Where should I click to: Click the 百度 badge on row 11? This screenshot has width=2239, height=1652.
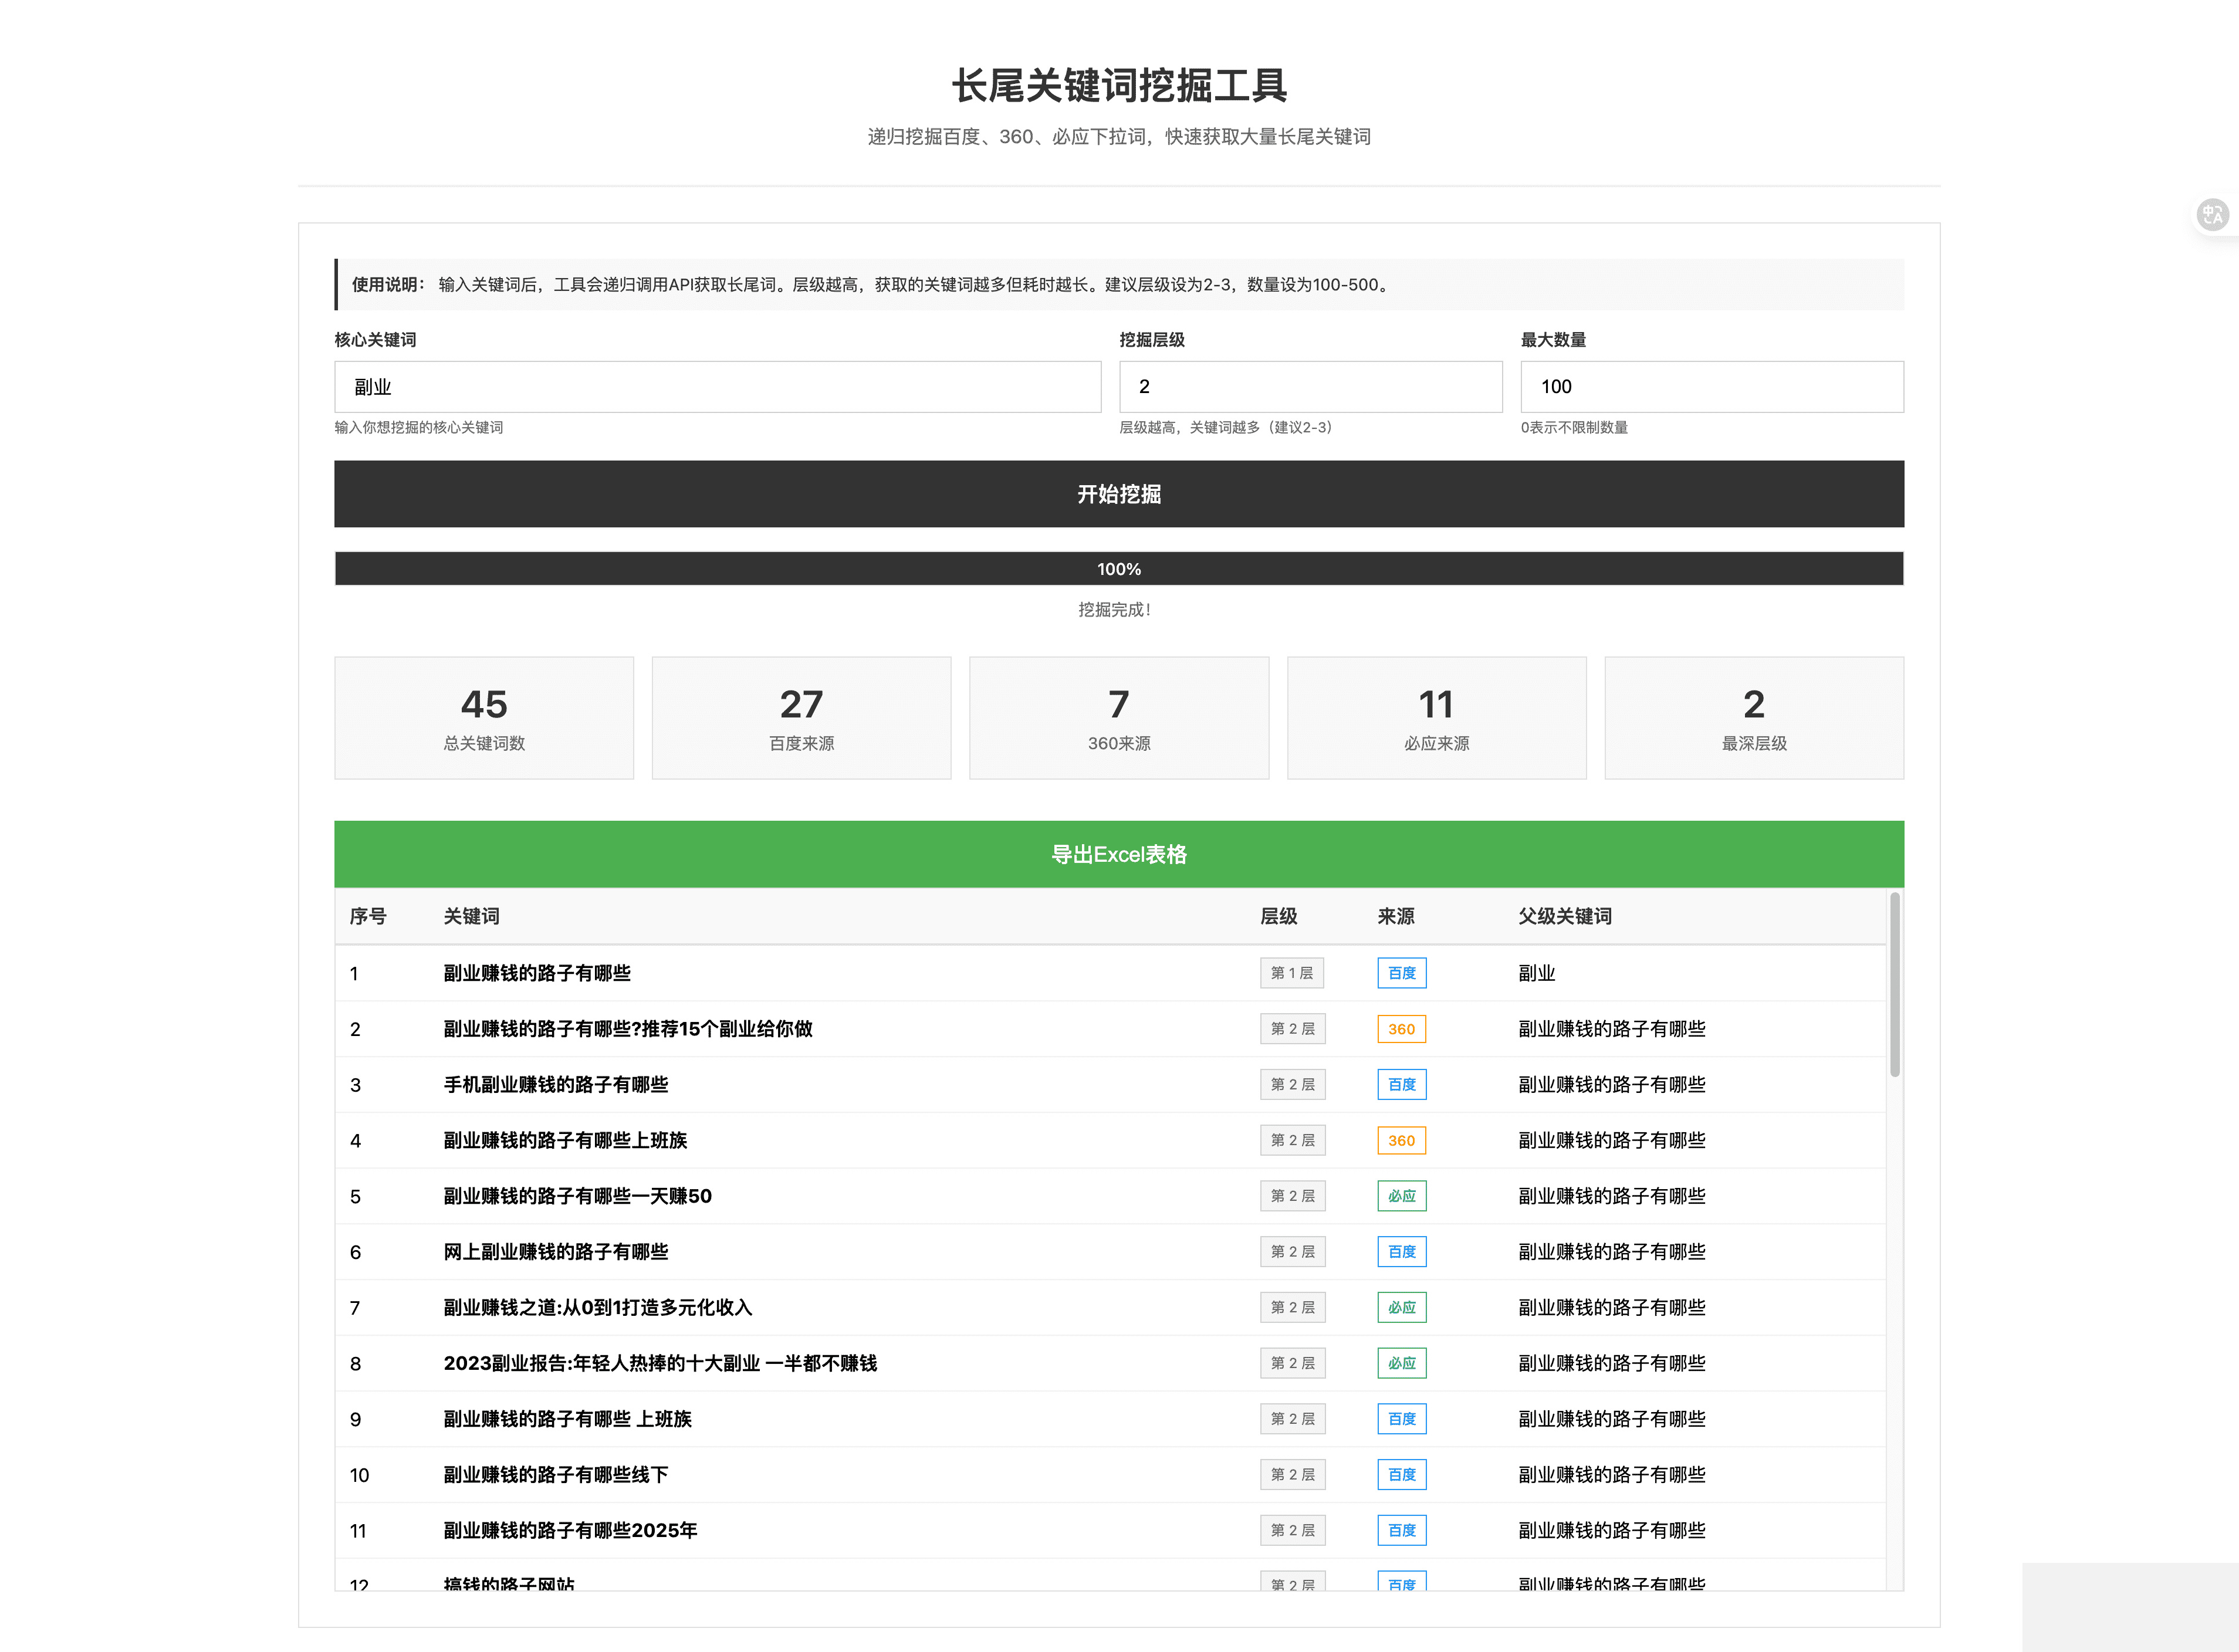pyautogui.click(x=1401, y=1530)
